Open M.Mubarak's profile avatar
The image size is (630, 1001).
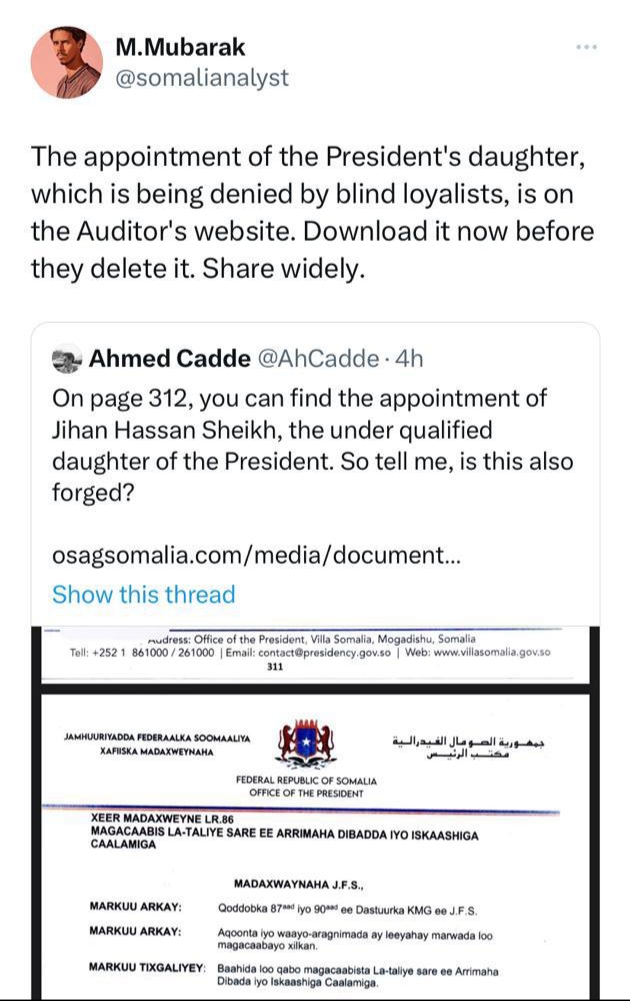click(66, 62)
